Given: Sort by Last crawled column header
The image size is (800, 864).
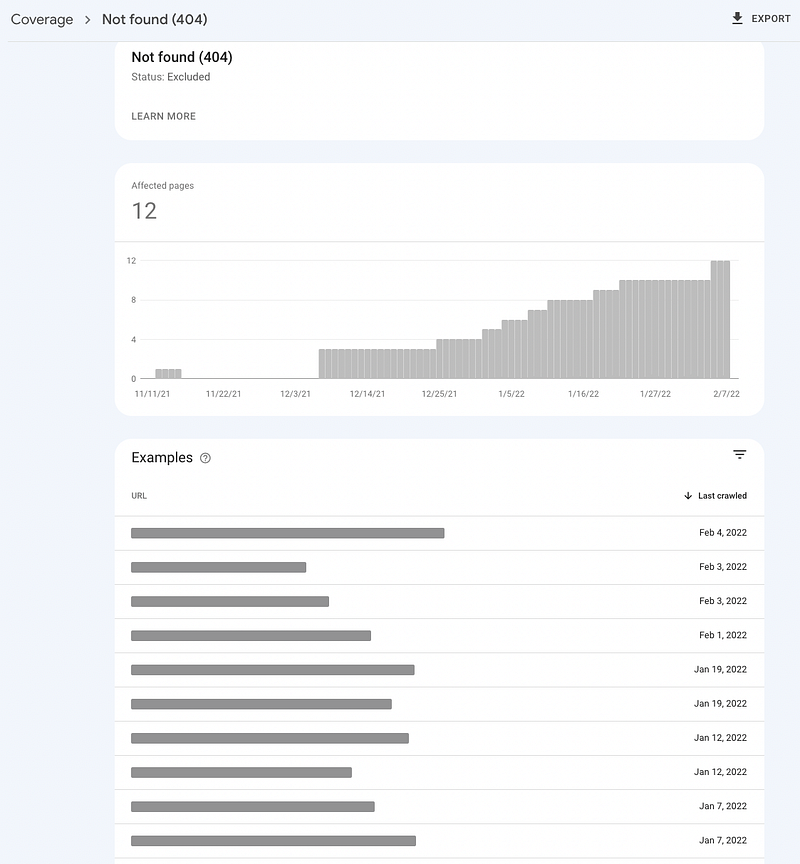Looking at the screenshot, I should pyautogui.click(x=722, y=495).
